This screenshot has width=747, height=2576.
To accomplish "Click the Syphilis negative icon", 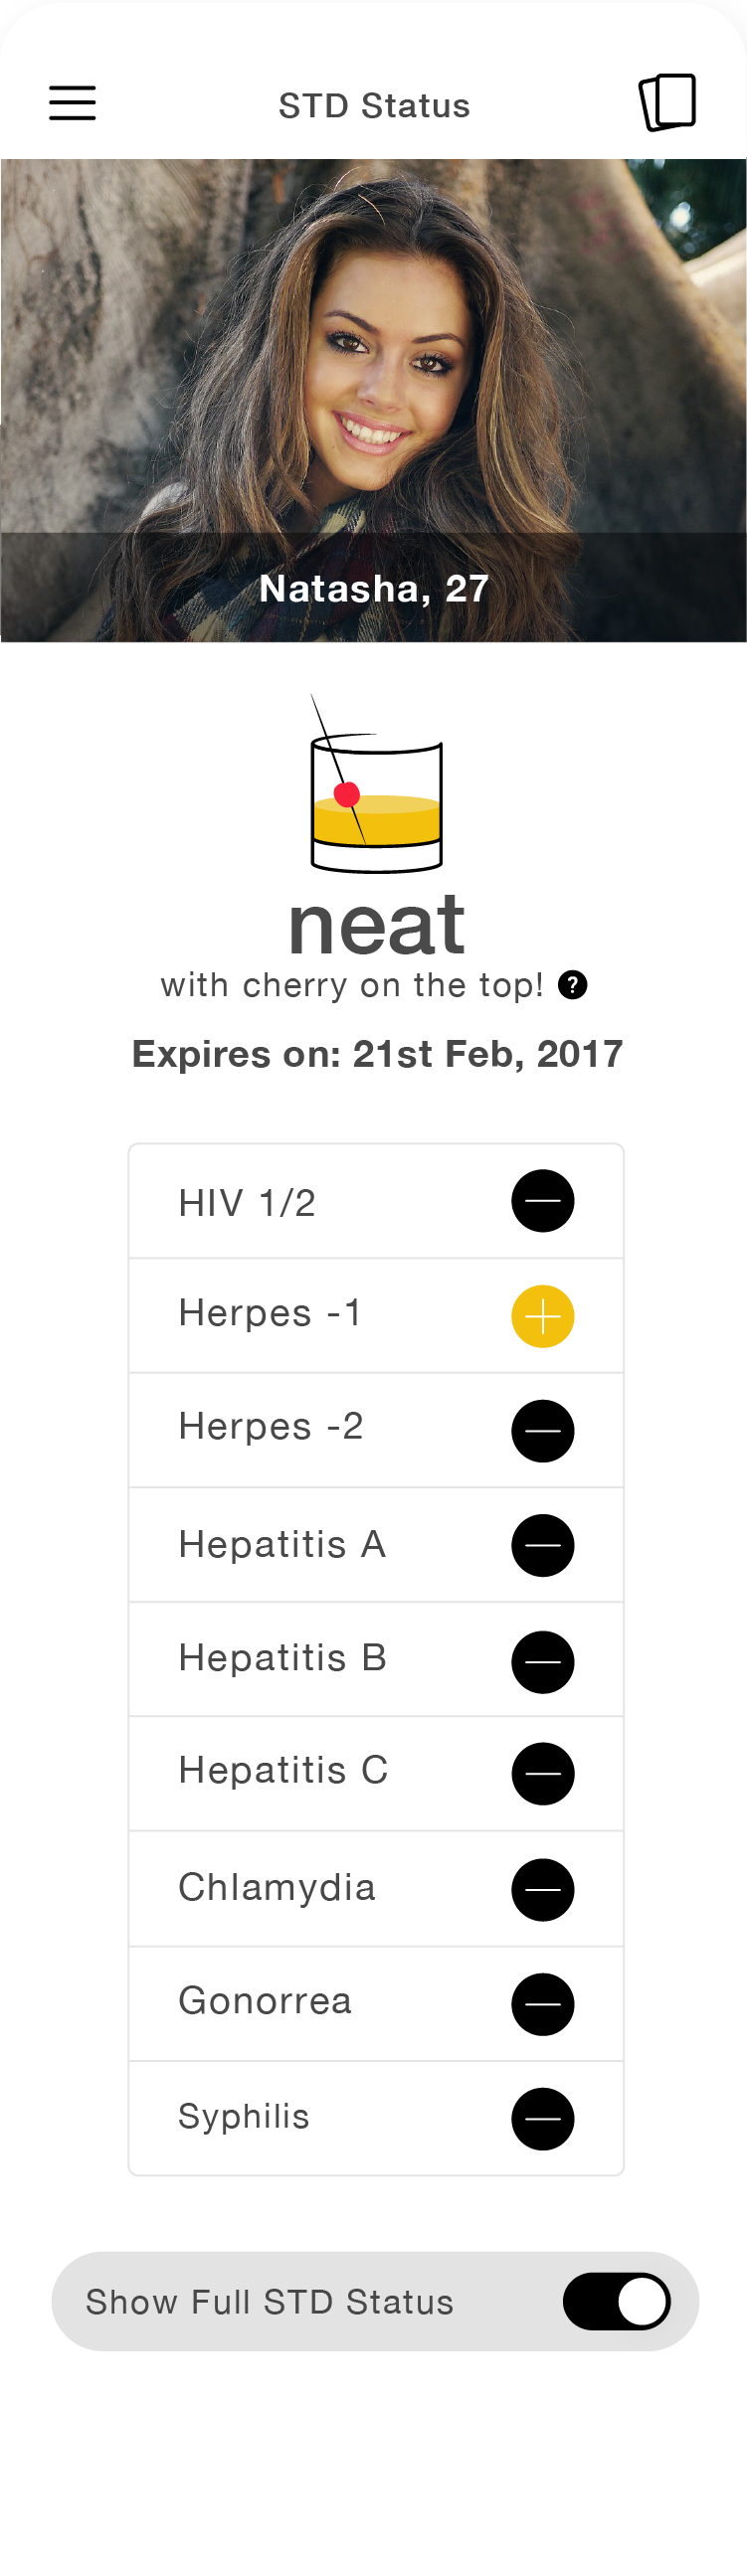I will click(x=543, y=2119).
